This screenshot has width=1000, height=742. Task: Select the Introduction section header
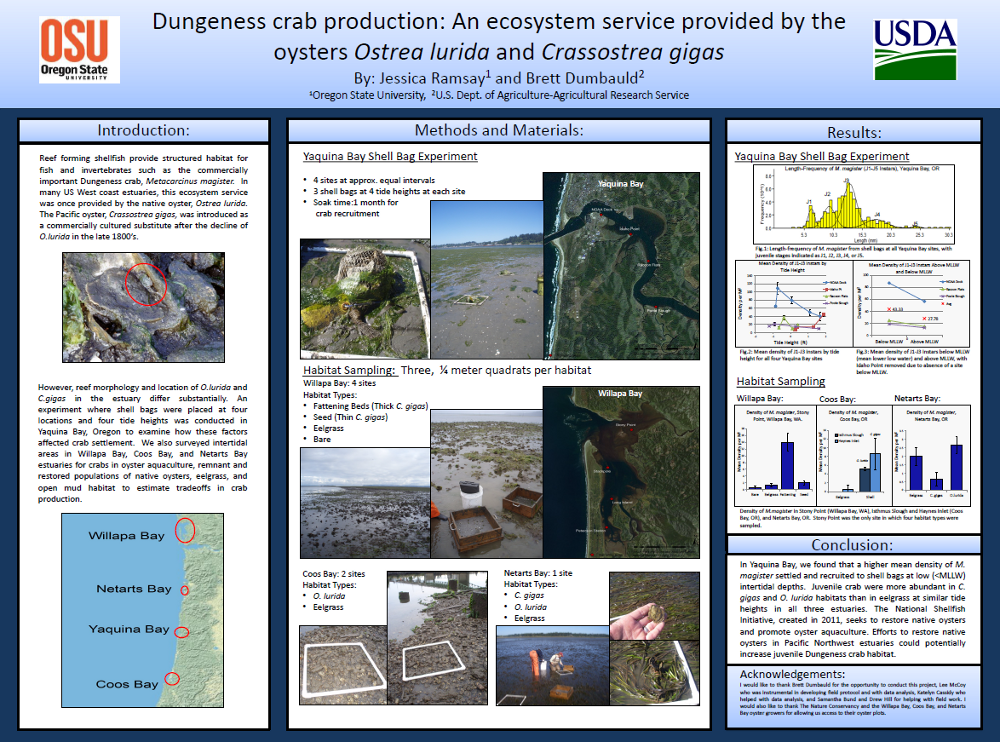point(143,130)
